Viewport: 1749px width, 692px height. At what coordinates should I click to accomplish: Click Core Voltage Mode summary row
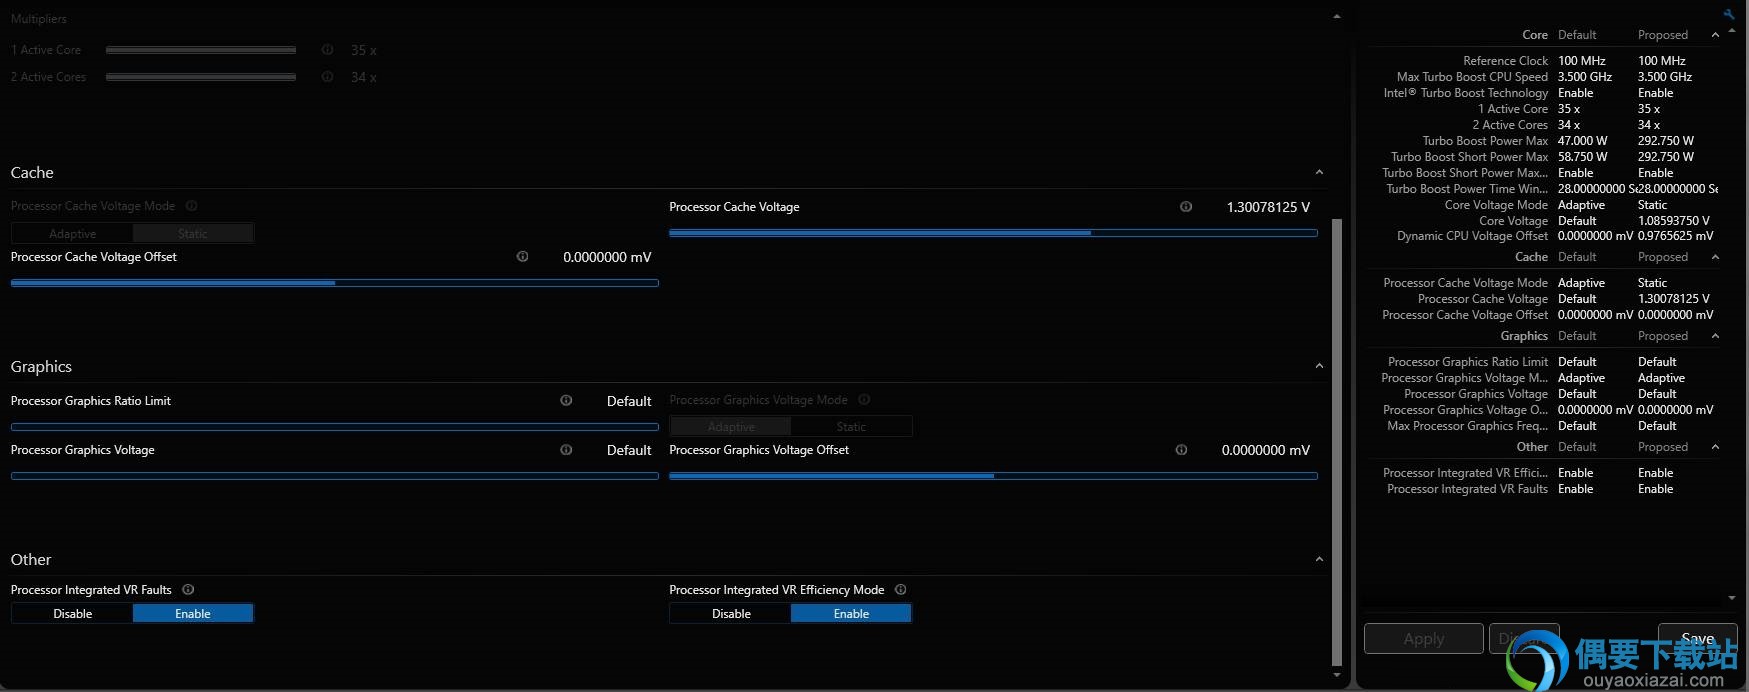tap(1544, 205)
